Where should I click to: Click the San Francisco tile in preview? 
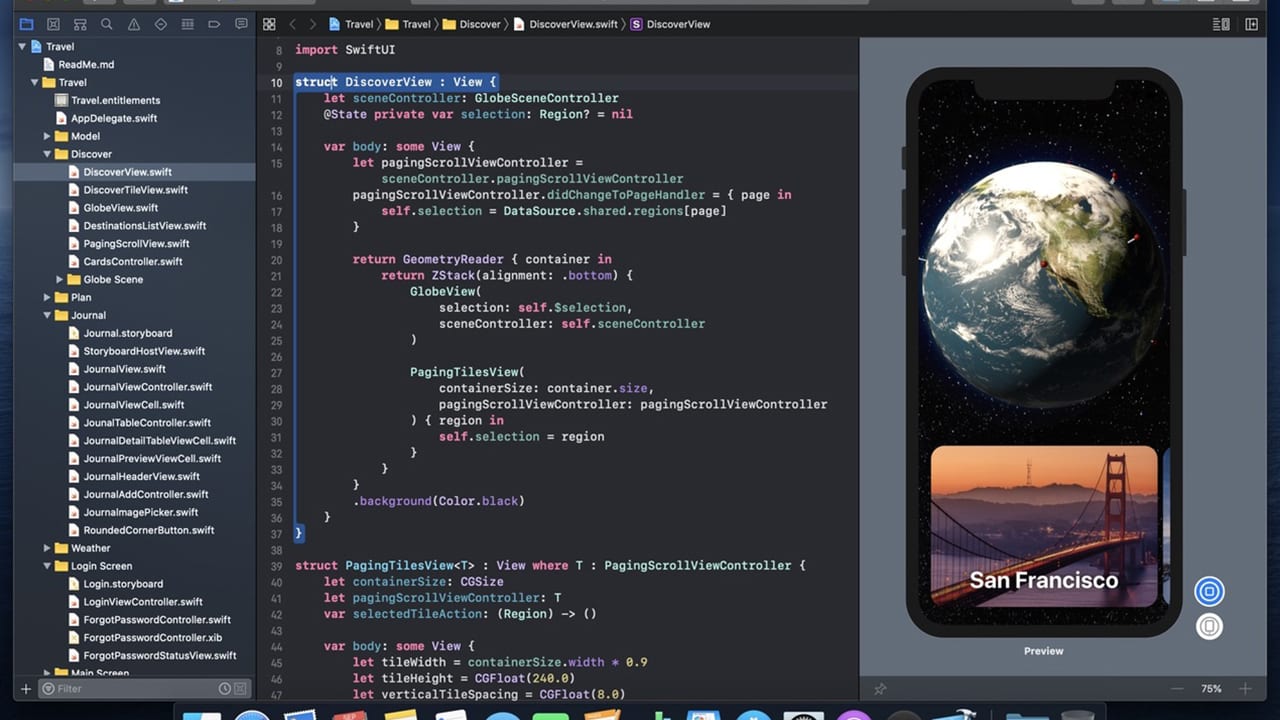(x=1044, y=526)
